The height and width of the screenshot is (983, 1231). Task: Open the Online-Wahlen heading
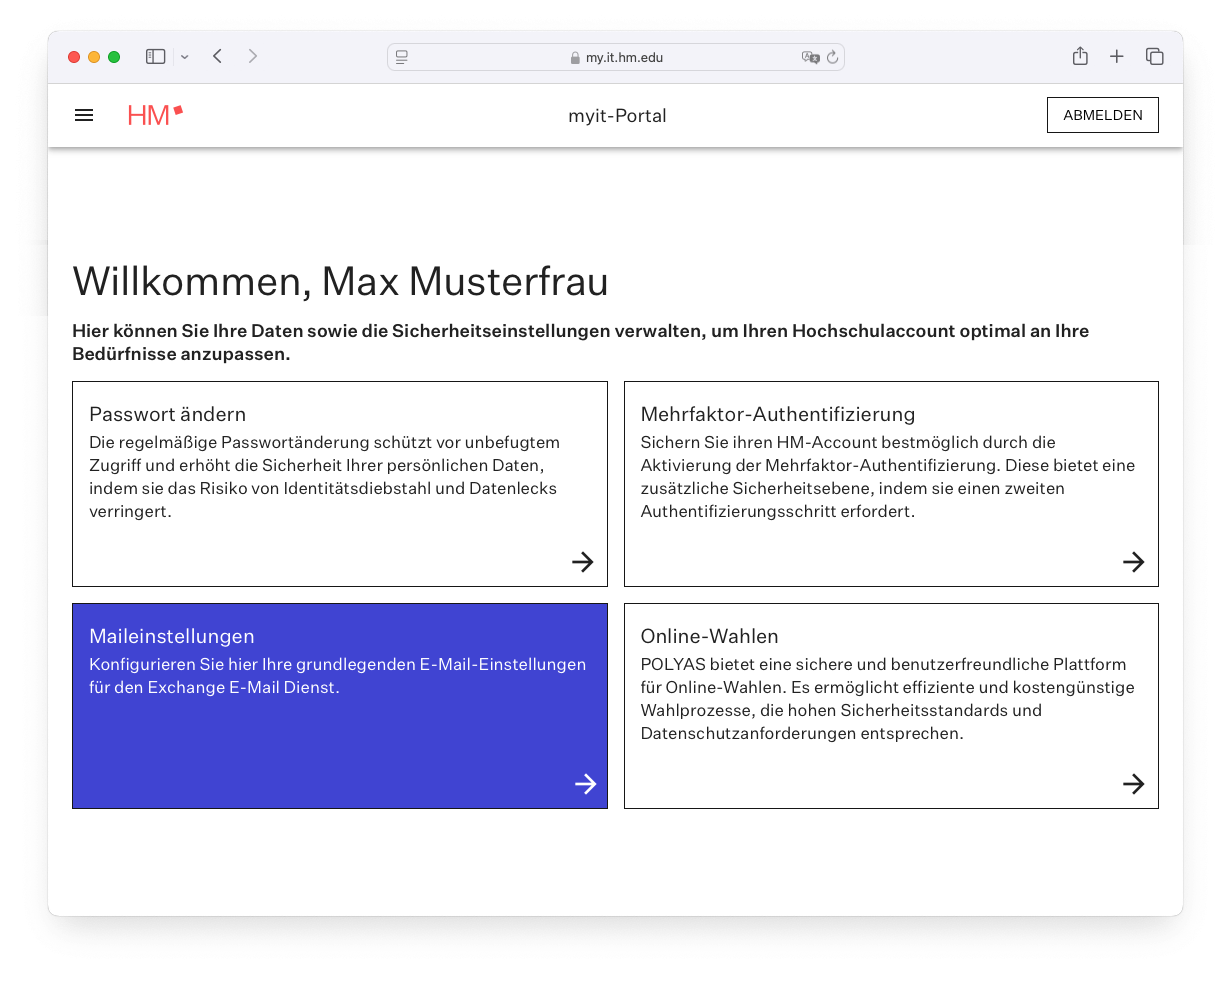tap(709, 636)
